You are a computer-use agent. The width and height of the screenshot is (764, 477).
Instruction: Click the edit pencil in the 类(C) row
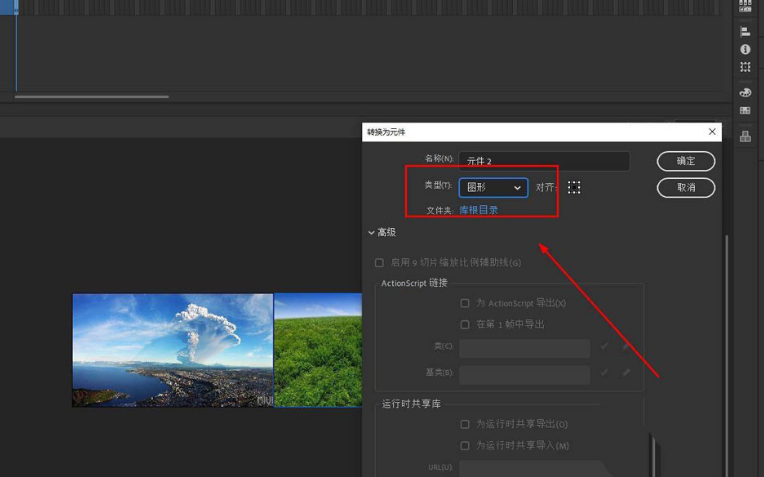coord(626,346)
